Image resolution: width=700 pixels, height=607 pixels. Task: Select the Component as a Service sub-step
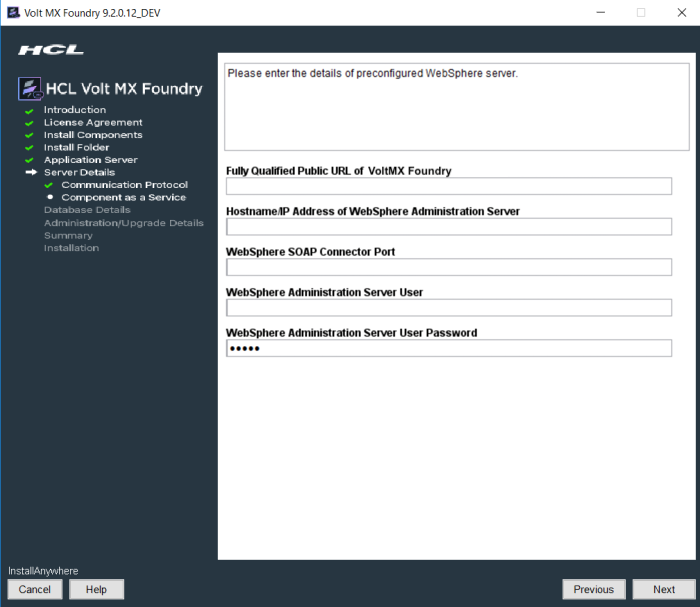pos(124,197)
